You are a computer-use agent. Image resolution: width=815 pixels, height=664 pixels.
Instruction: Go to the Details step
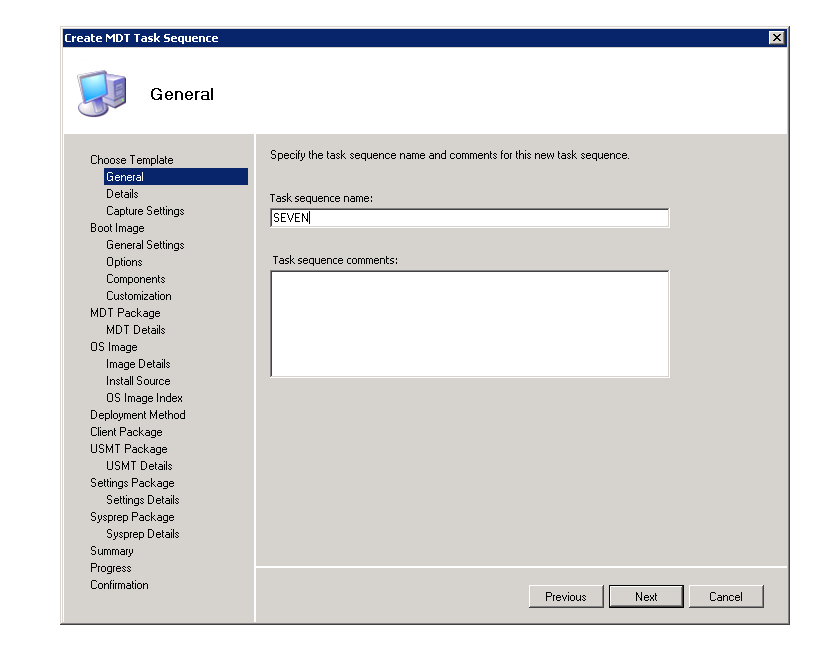pos(122,194)
